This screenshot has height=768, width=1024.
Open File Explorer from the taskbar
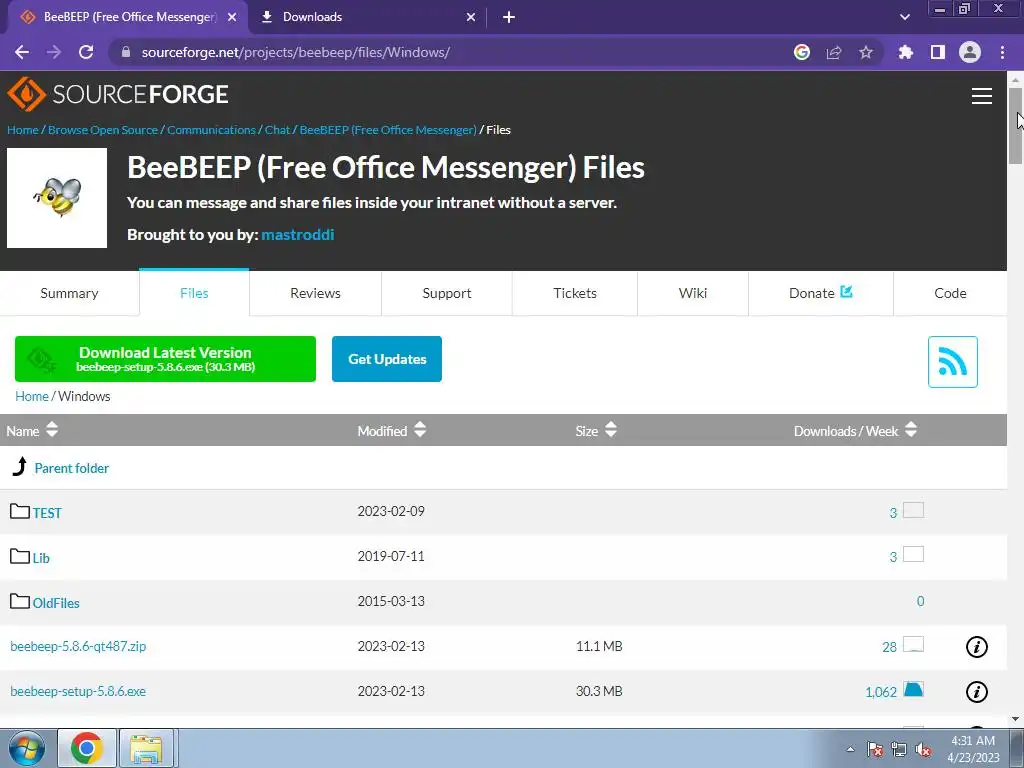(146, 748)
